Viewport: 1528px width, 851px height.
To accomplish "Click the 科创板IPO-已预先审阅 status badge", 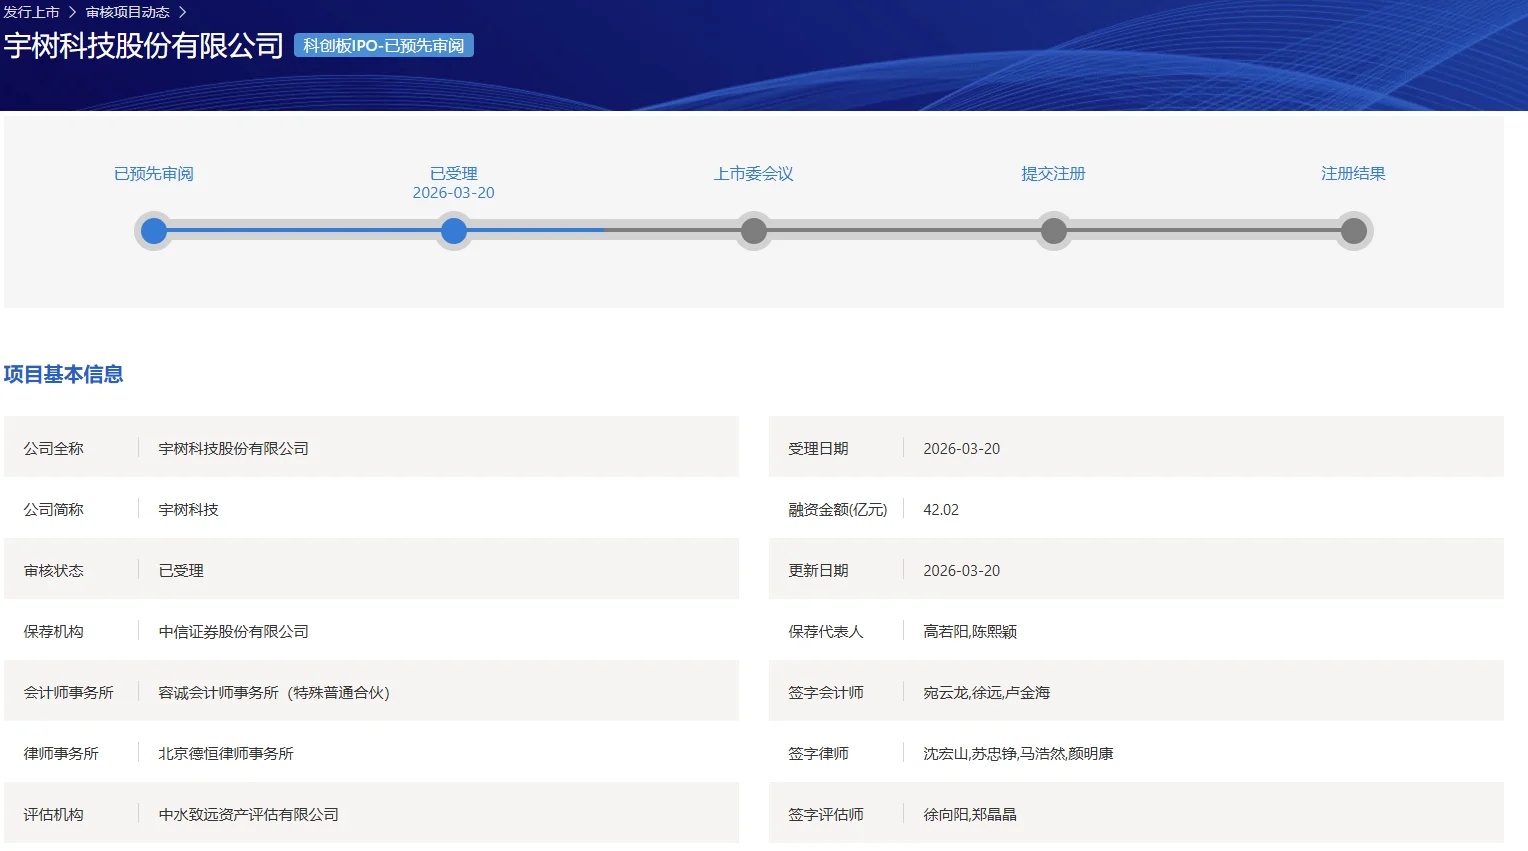I will (x=384, y=46).
